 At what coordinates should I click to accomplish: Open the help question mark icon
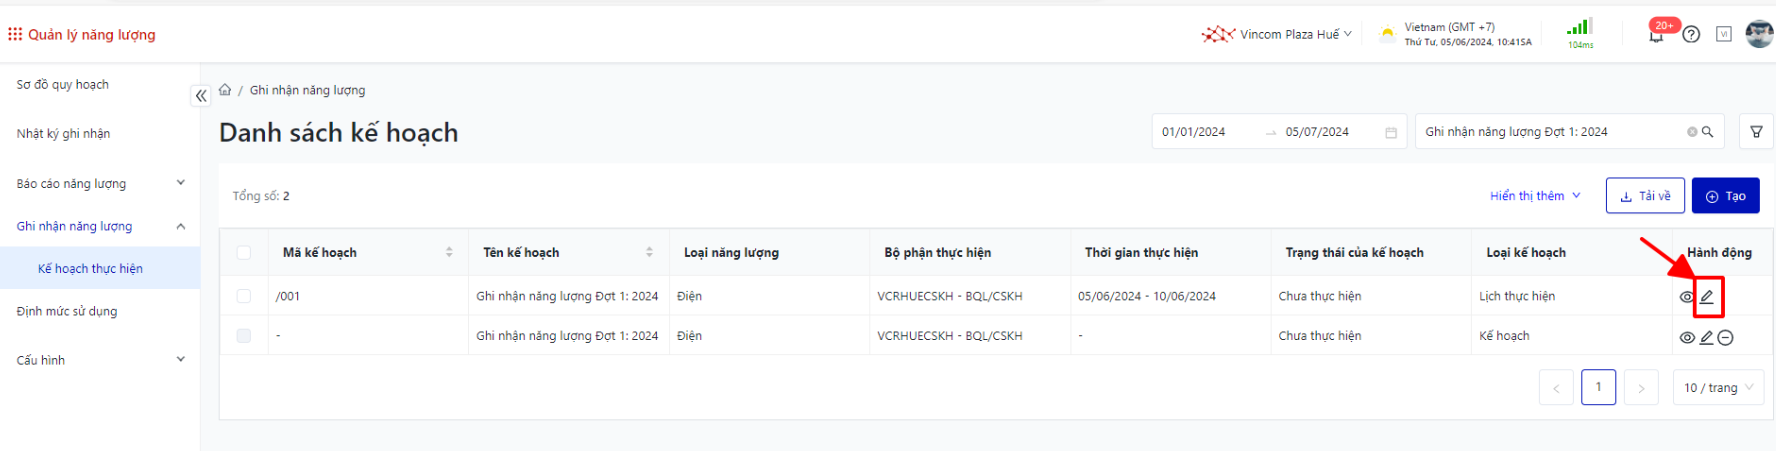pos(1691,35)
